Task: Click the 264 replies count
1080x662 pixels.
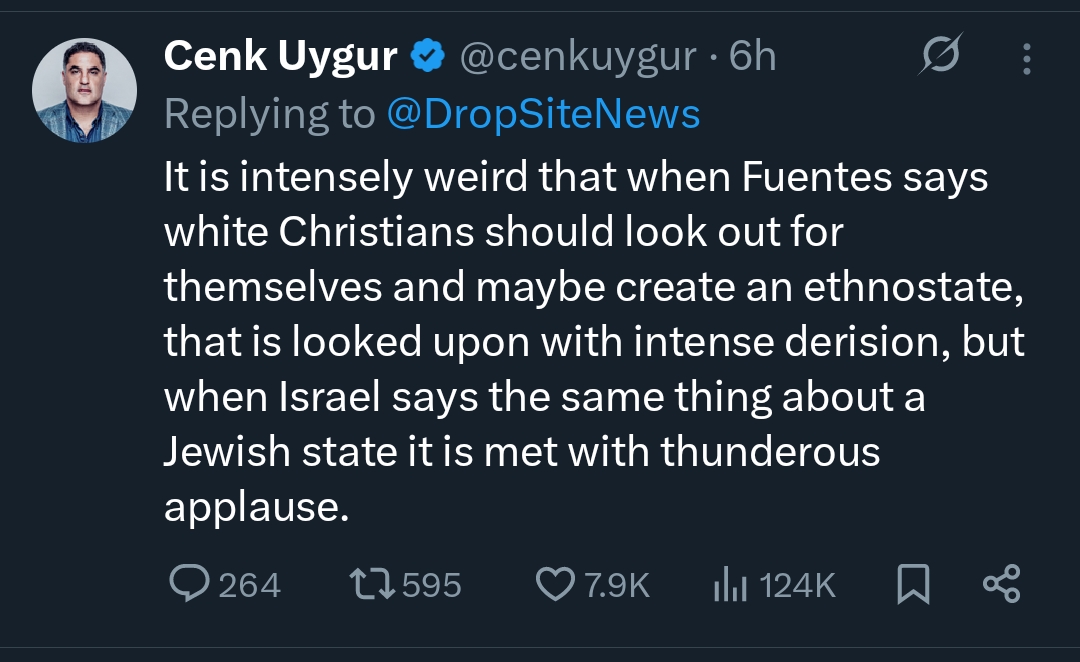Action: pos(250,585)
